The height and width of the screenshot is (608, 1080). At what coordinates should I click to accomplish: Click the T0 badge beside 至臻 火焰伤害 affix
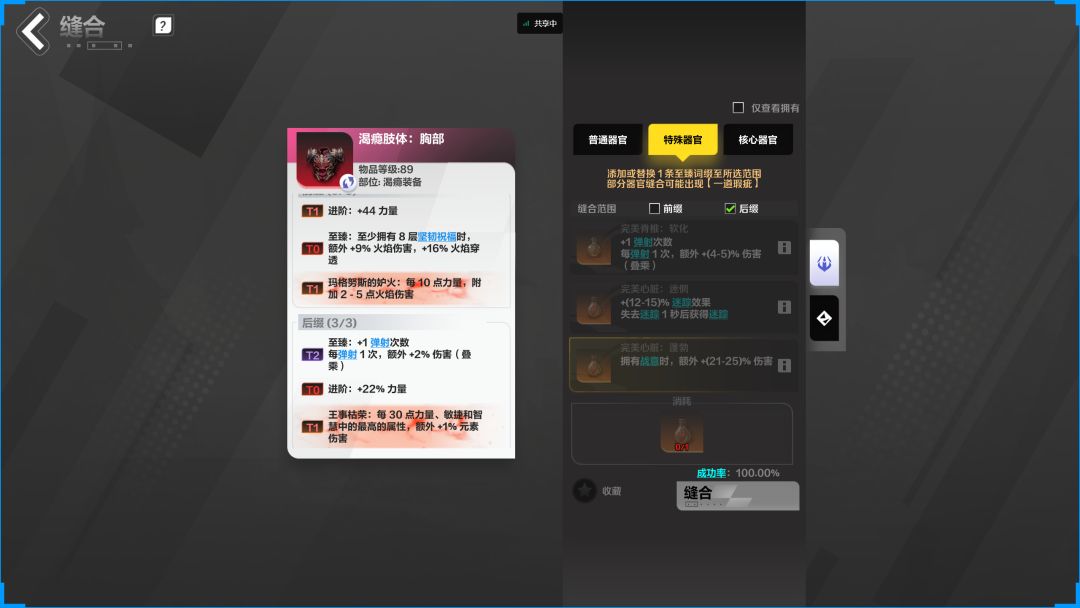click(x=312, y=249)
